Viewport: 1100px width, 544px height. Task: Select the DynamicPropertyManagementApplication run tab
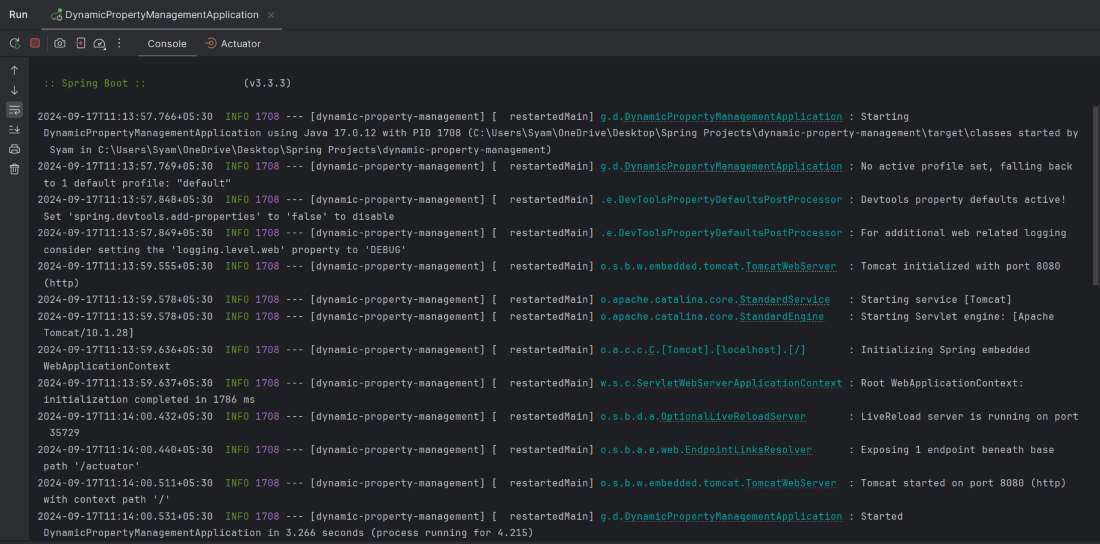161,15
